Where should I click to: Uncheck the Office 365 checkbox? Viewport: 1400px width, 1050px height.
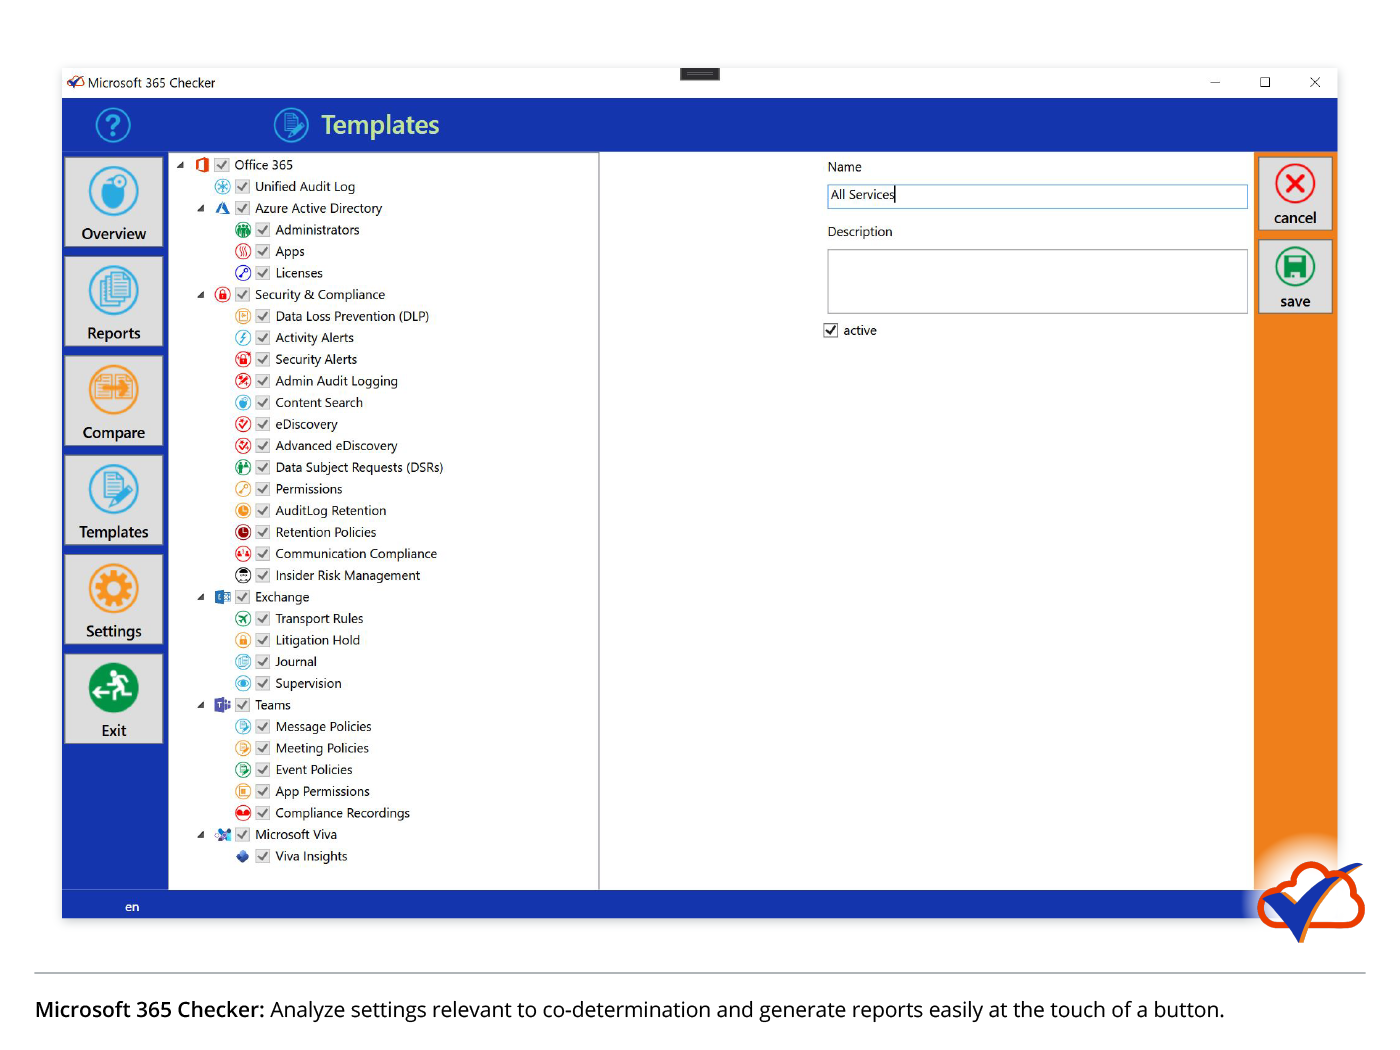(x=222, y=165)
